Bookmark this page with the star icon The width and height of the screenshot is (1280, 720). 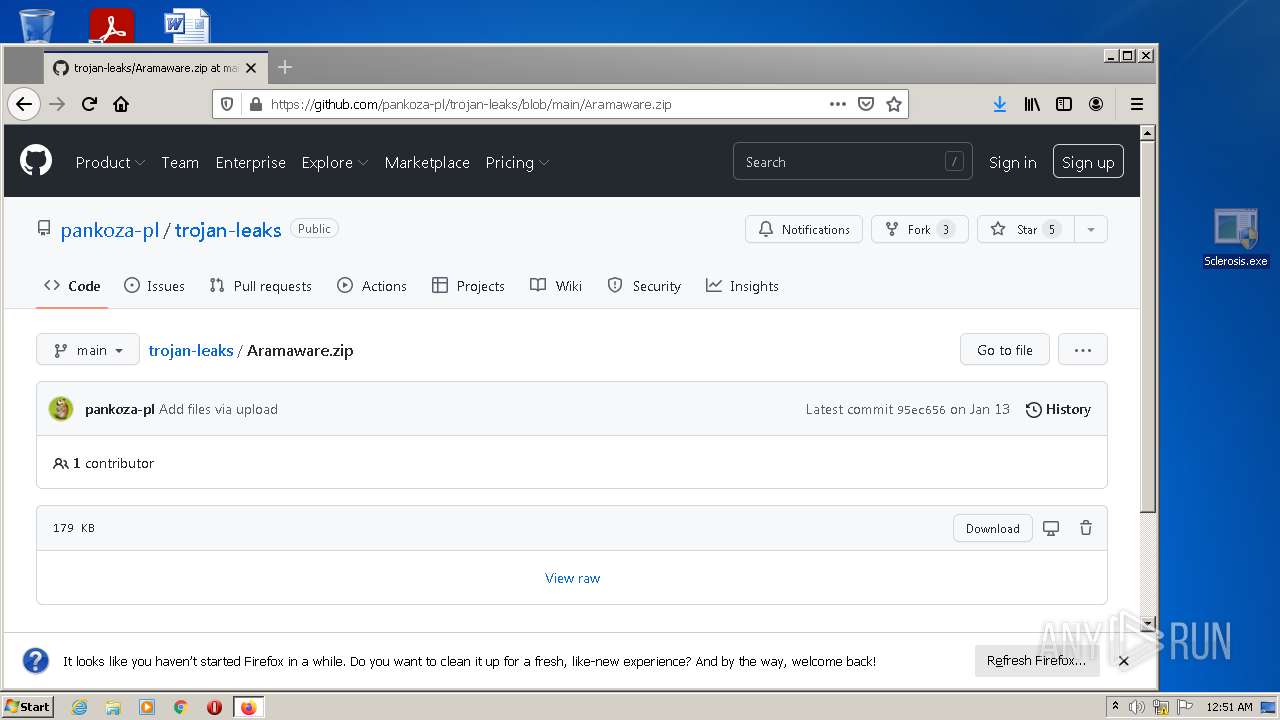click(894, 104)
